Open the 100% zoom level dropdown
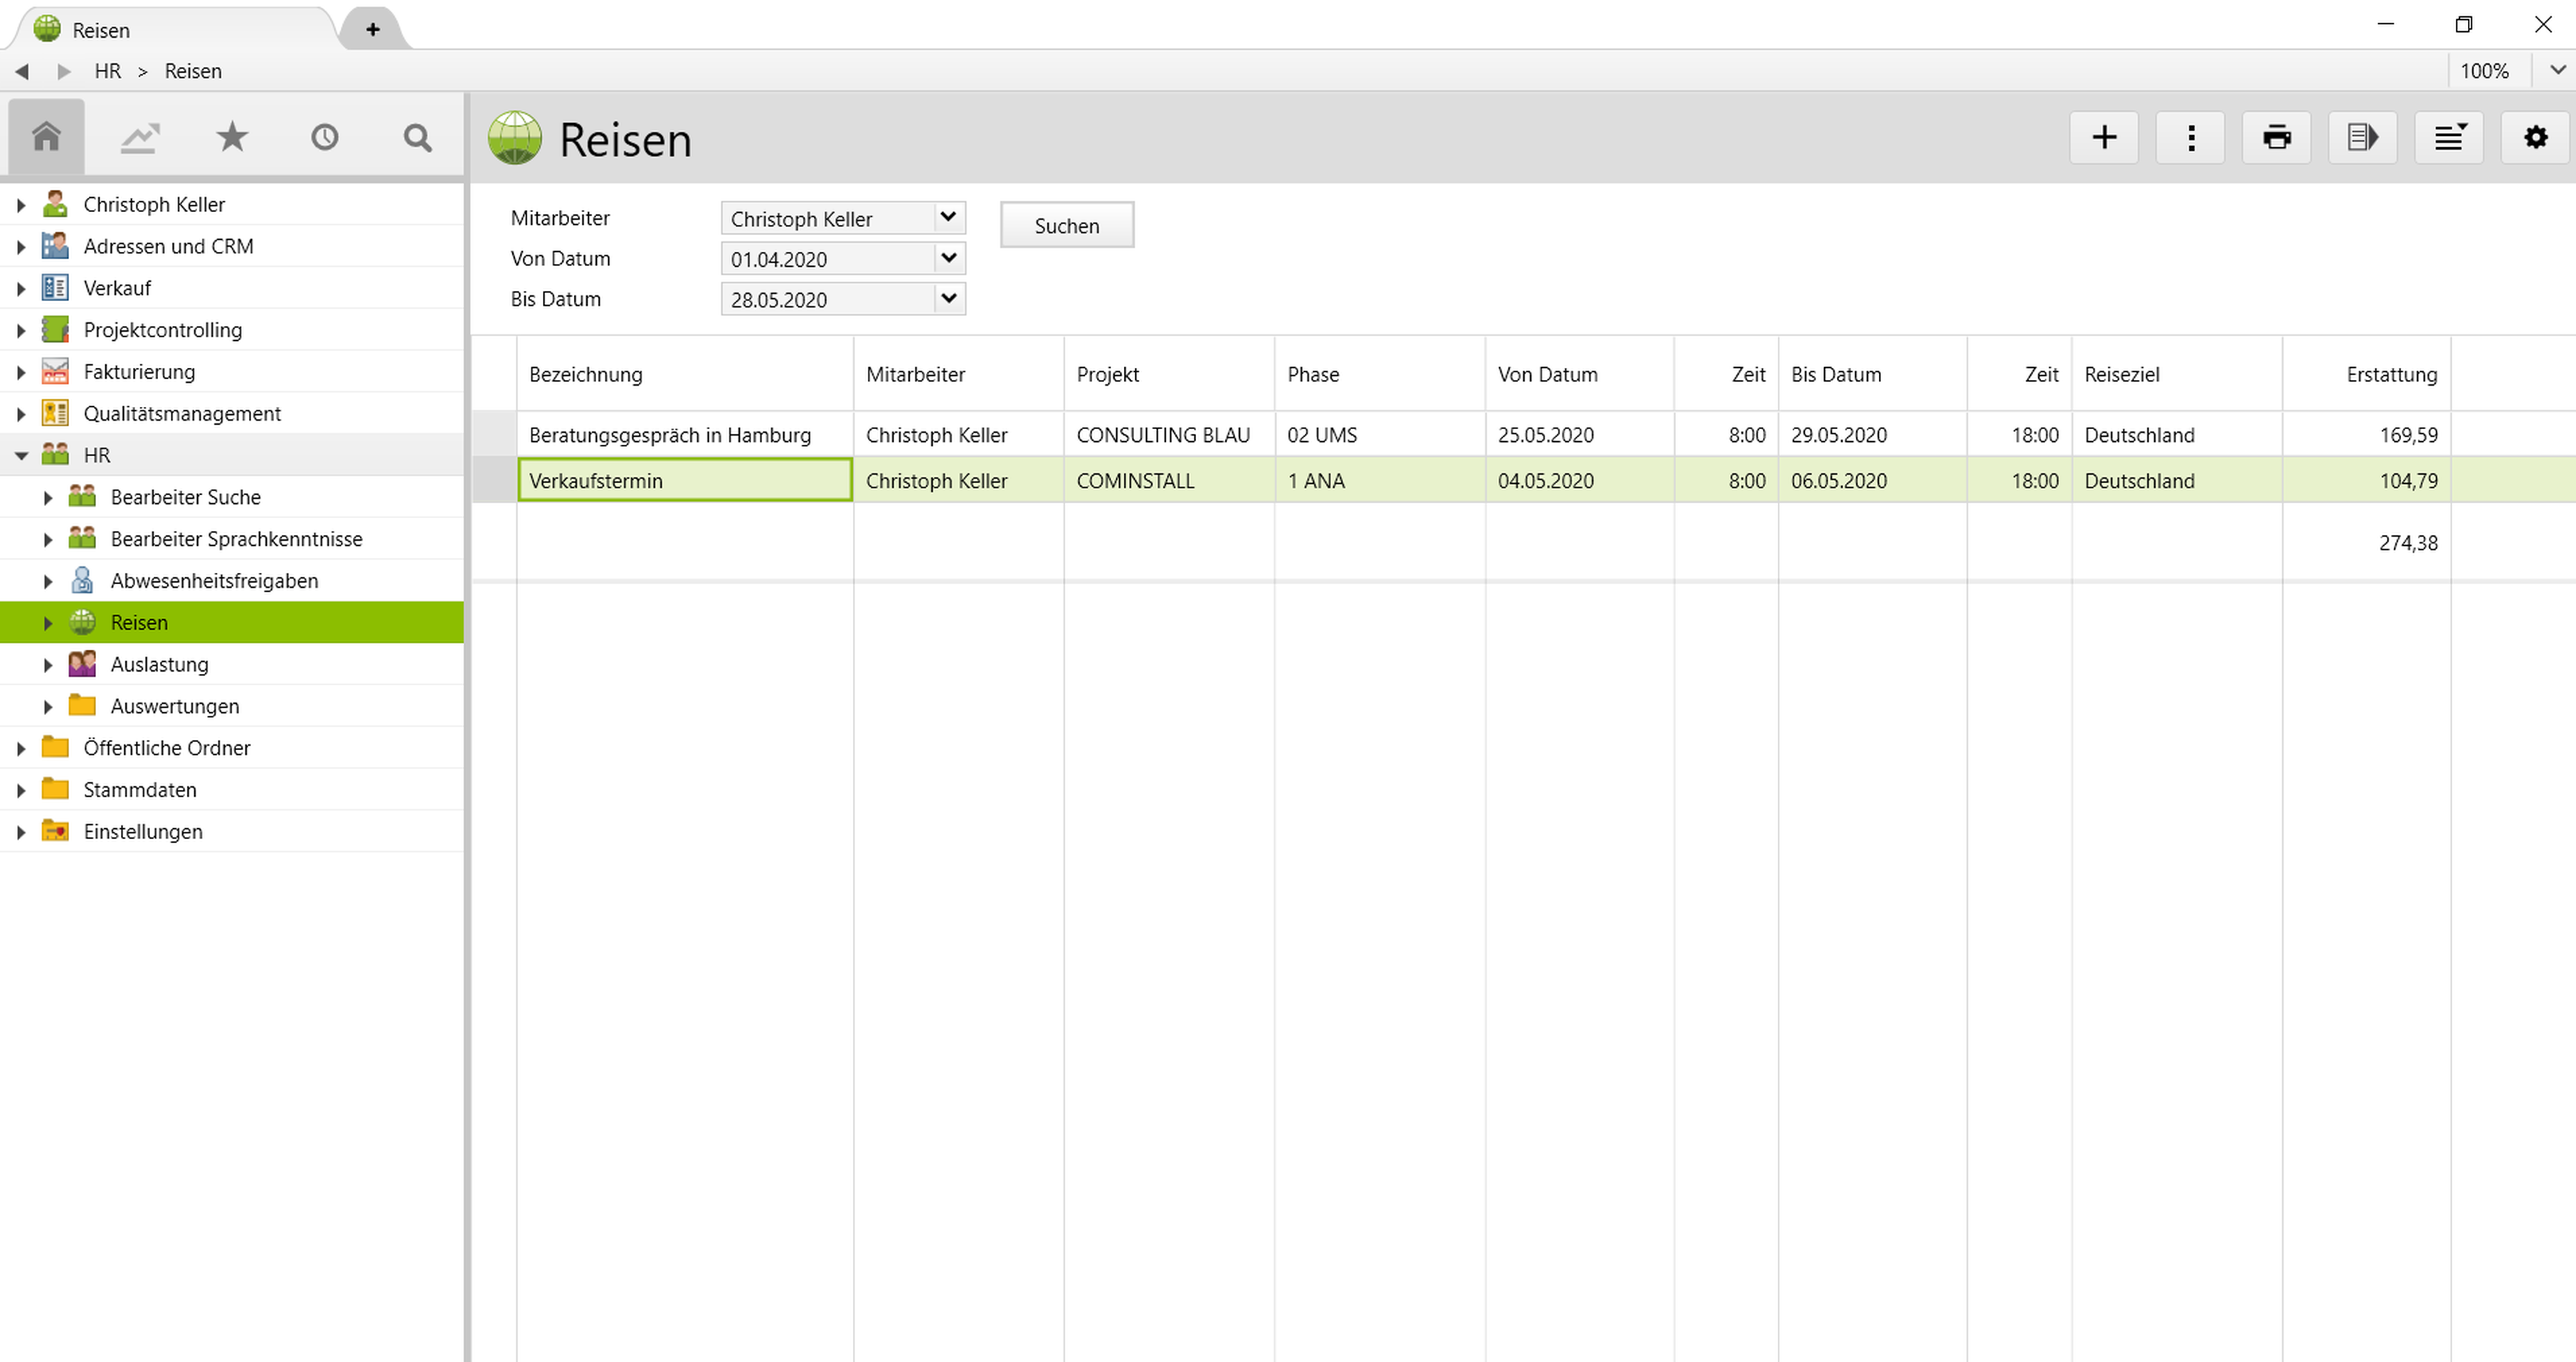The width and height of the screenshot is (2576, 1362). [2556, 70]
